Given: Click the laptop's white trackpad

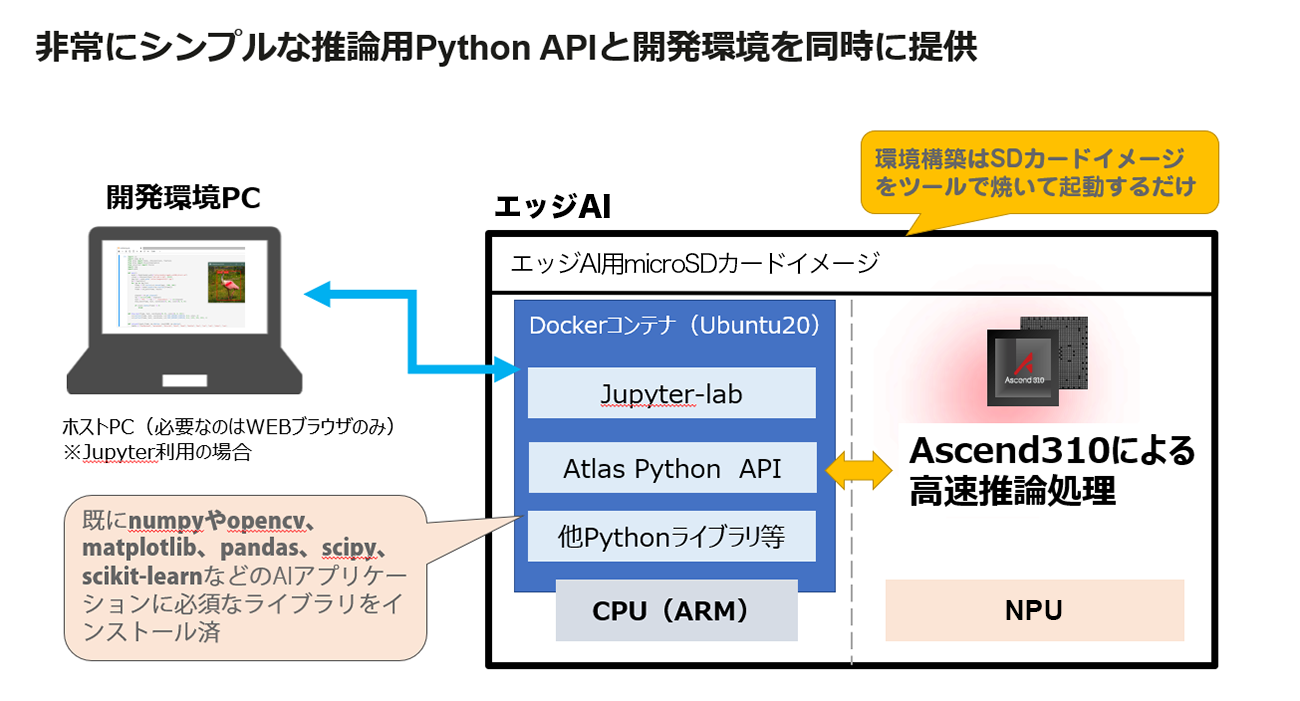Looking at the screenshot, I should tap(183, 382).
